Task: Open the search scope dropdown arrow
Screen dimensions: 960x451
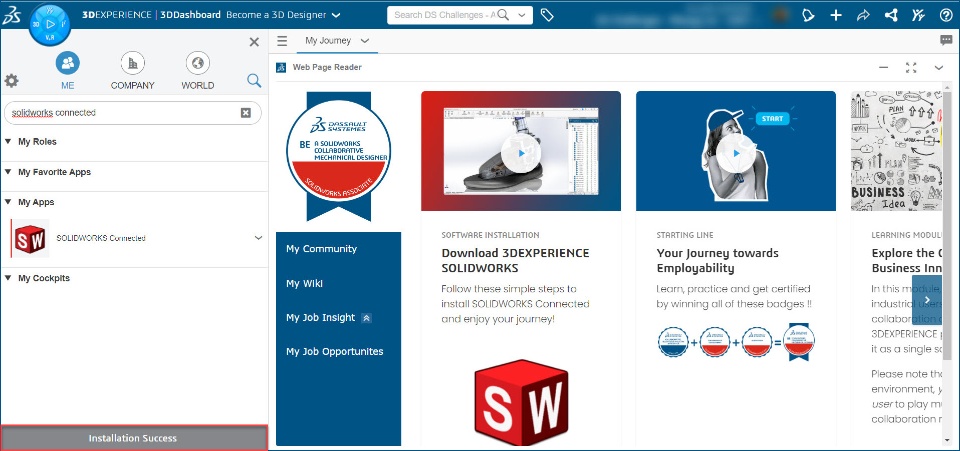Action: [522, 15]
